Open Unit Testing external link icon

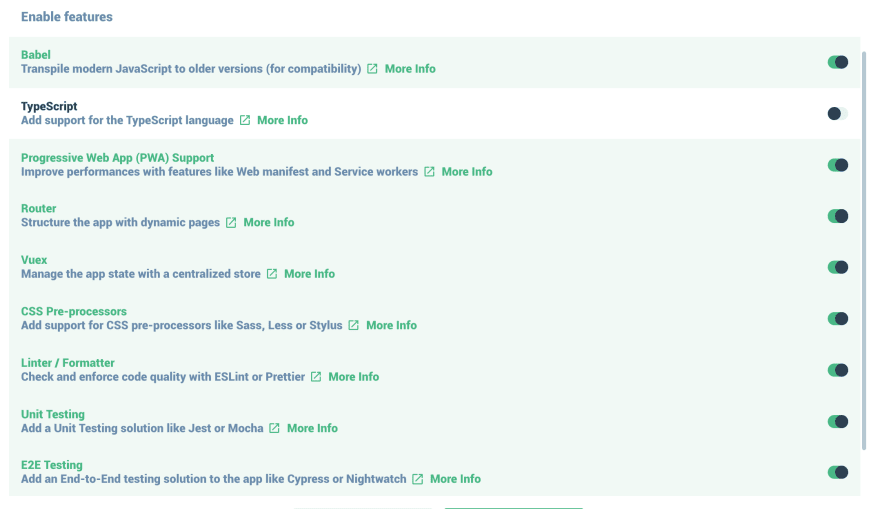[x=274, y=428]
